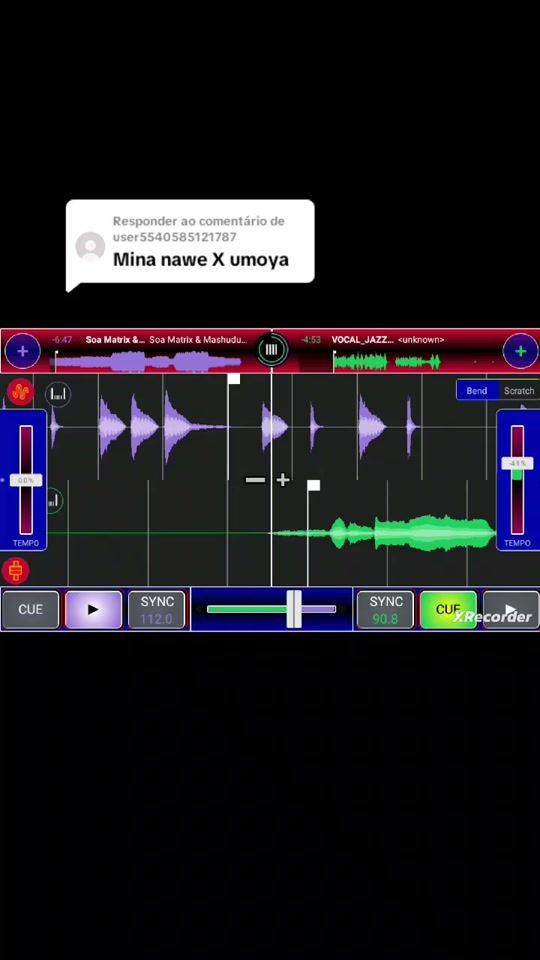Viewport: 540px width, 960px height.
Task: Start the right deck play button
Action: (x=511, y=609)
